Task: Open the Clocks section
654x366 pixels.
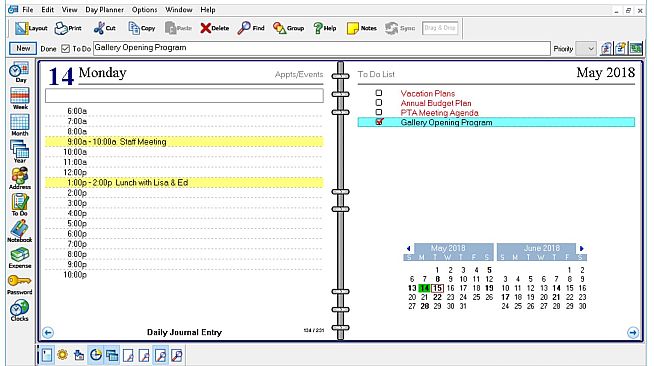Action: [x=20, y=311]
